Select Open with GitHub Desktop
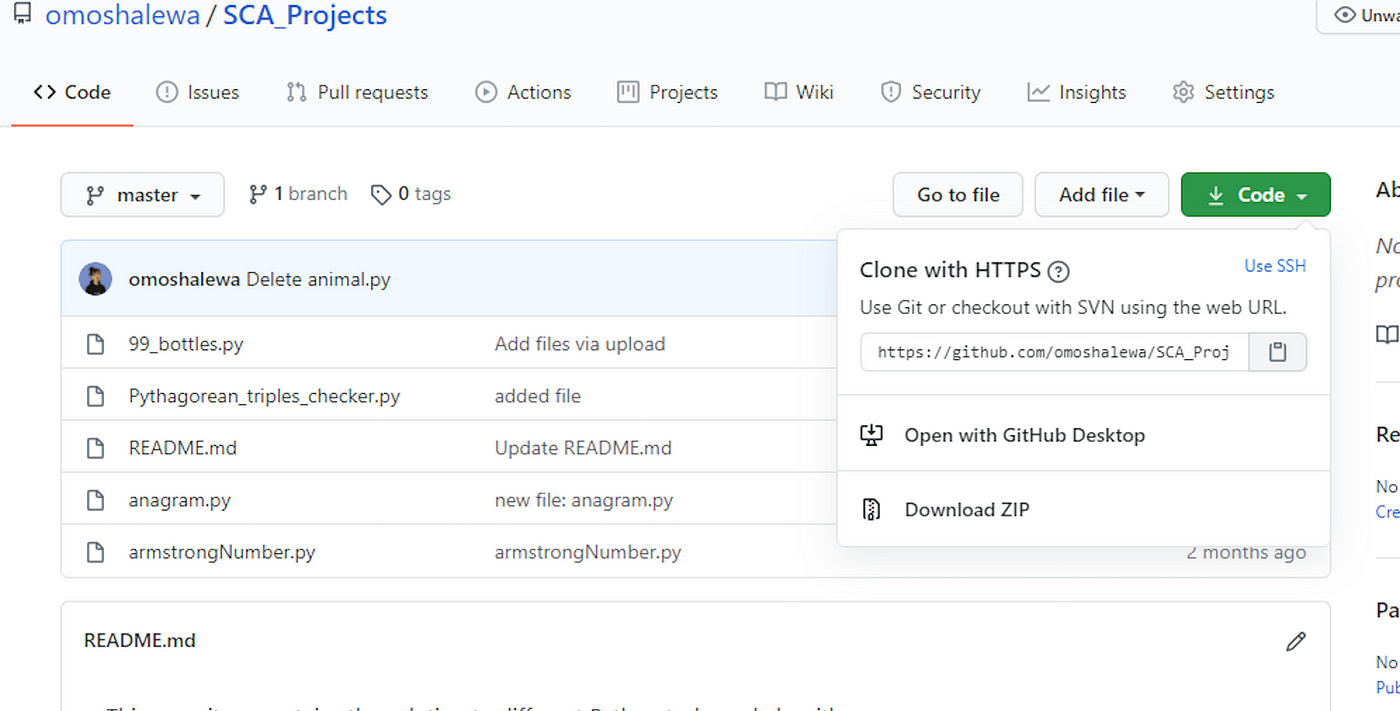 tap(1024, 435)
